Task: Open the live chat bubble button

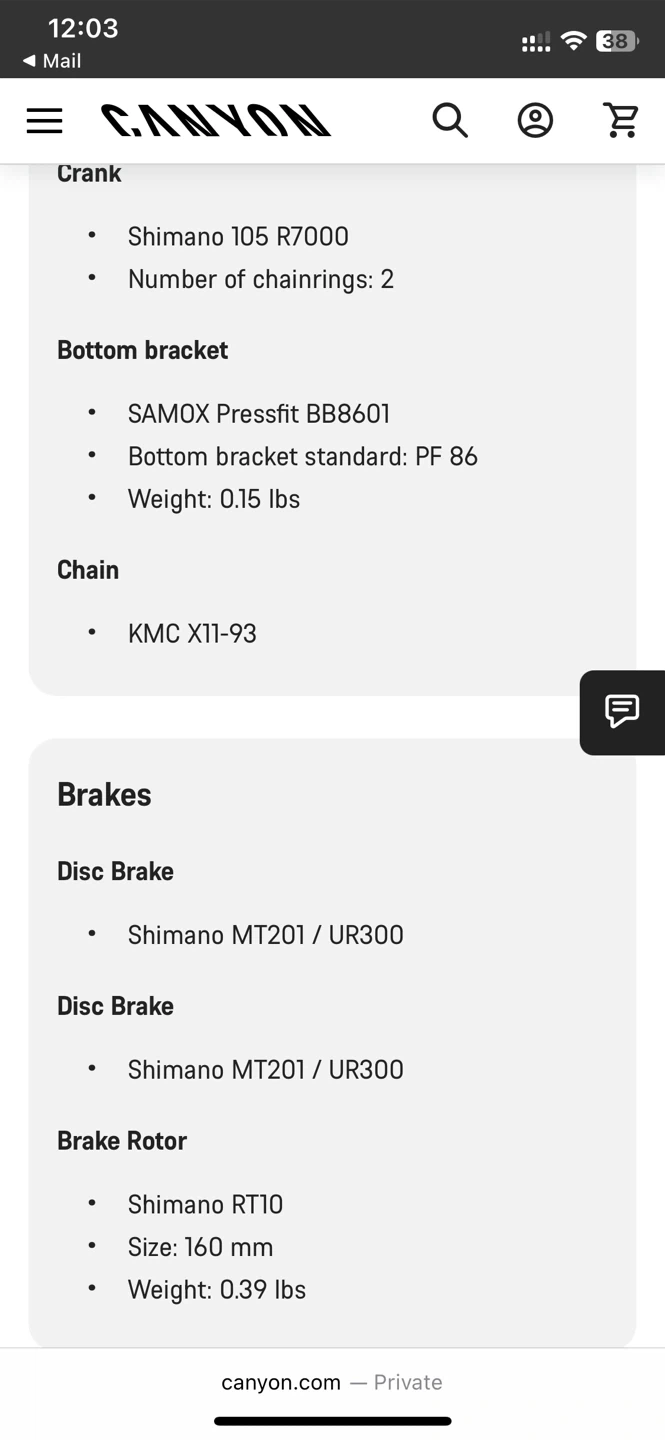Action: pos(622,712)
